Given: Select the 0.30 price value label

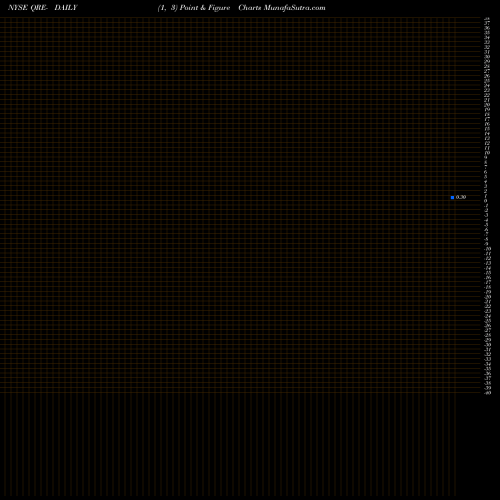Looking at the screenshot, I should pyautogui.click(x=461, y=197).
